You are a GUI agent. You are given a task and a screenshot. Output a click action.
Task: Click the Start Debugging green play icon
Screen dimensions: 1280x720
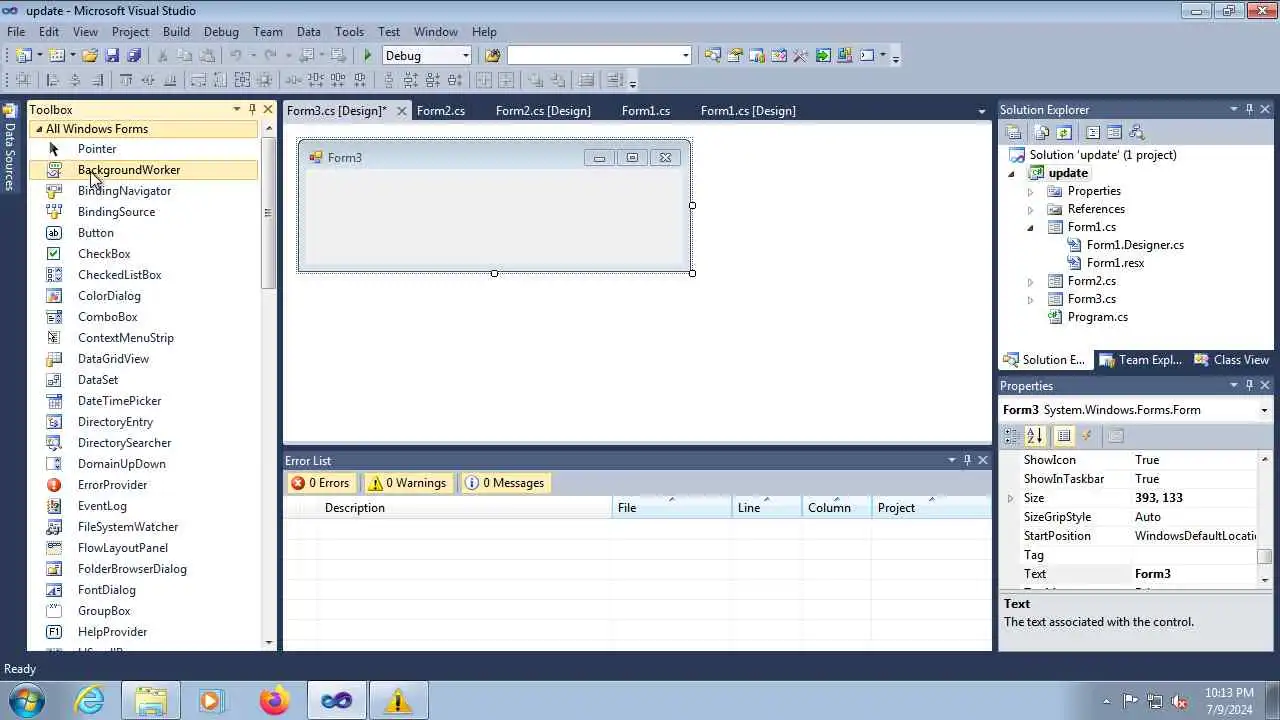(368, 56)
